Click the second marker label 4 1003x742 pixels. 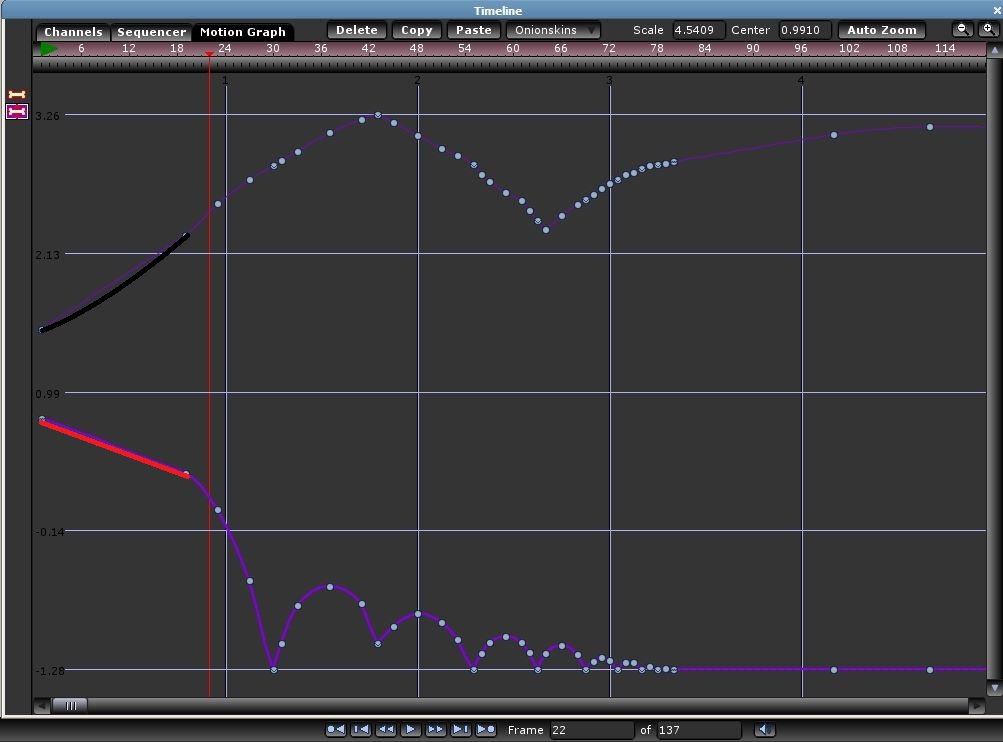tap(801, 80)
